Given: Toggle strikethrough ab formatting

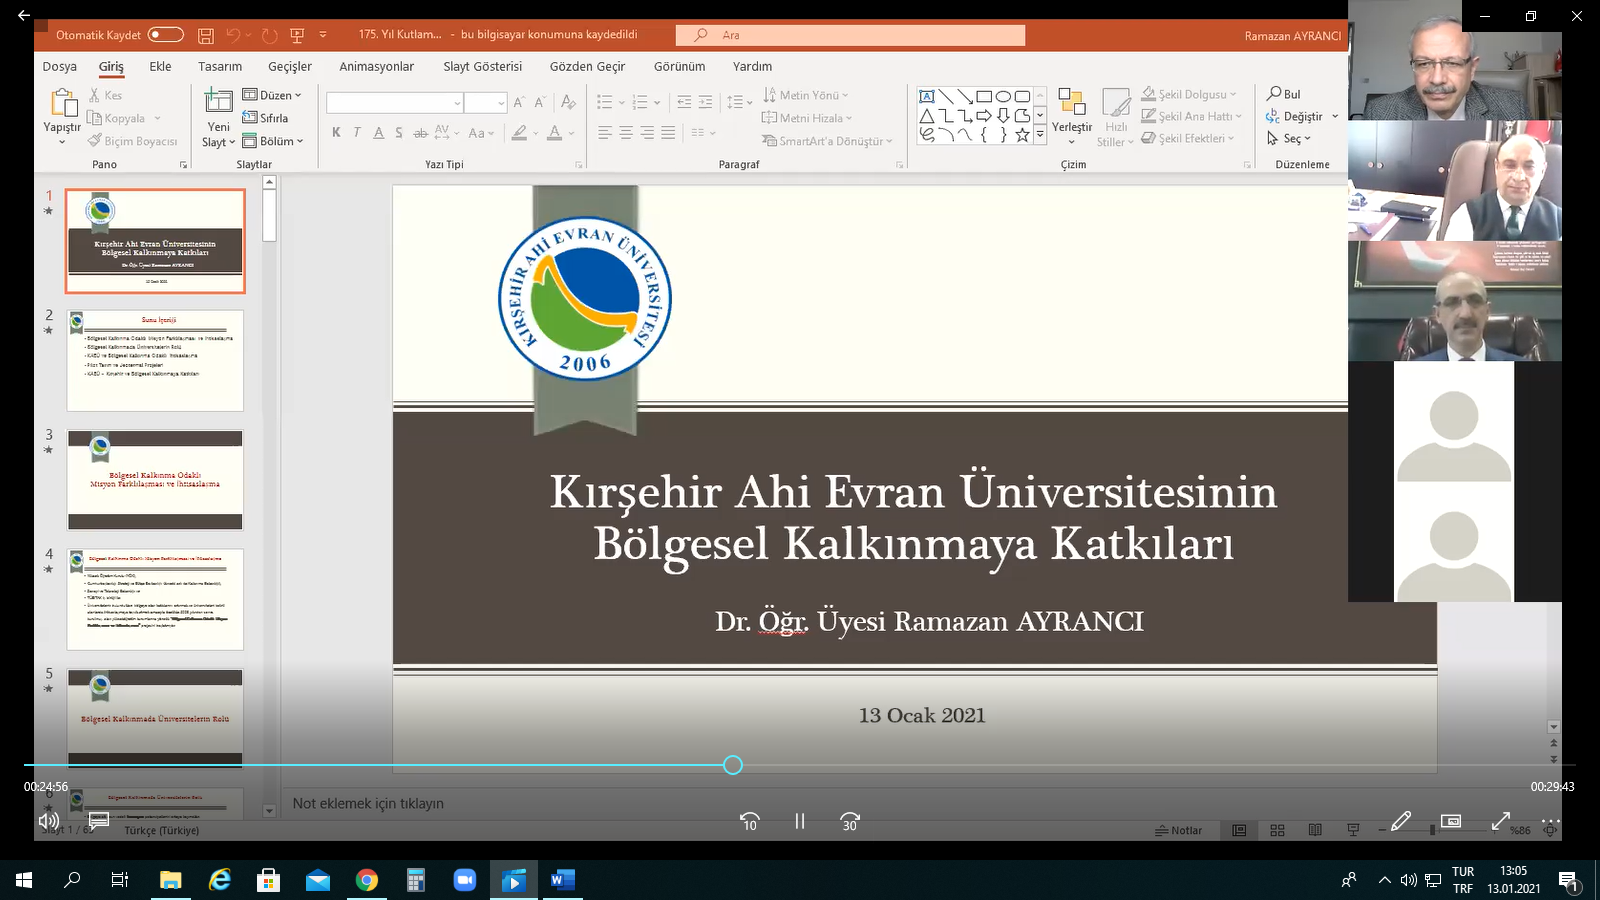Looking at the screenshot, I should [x=420, y=132].
